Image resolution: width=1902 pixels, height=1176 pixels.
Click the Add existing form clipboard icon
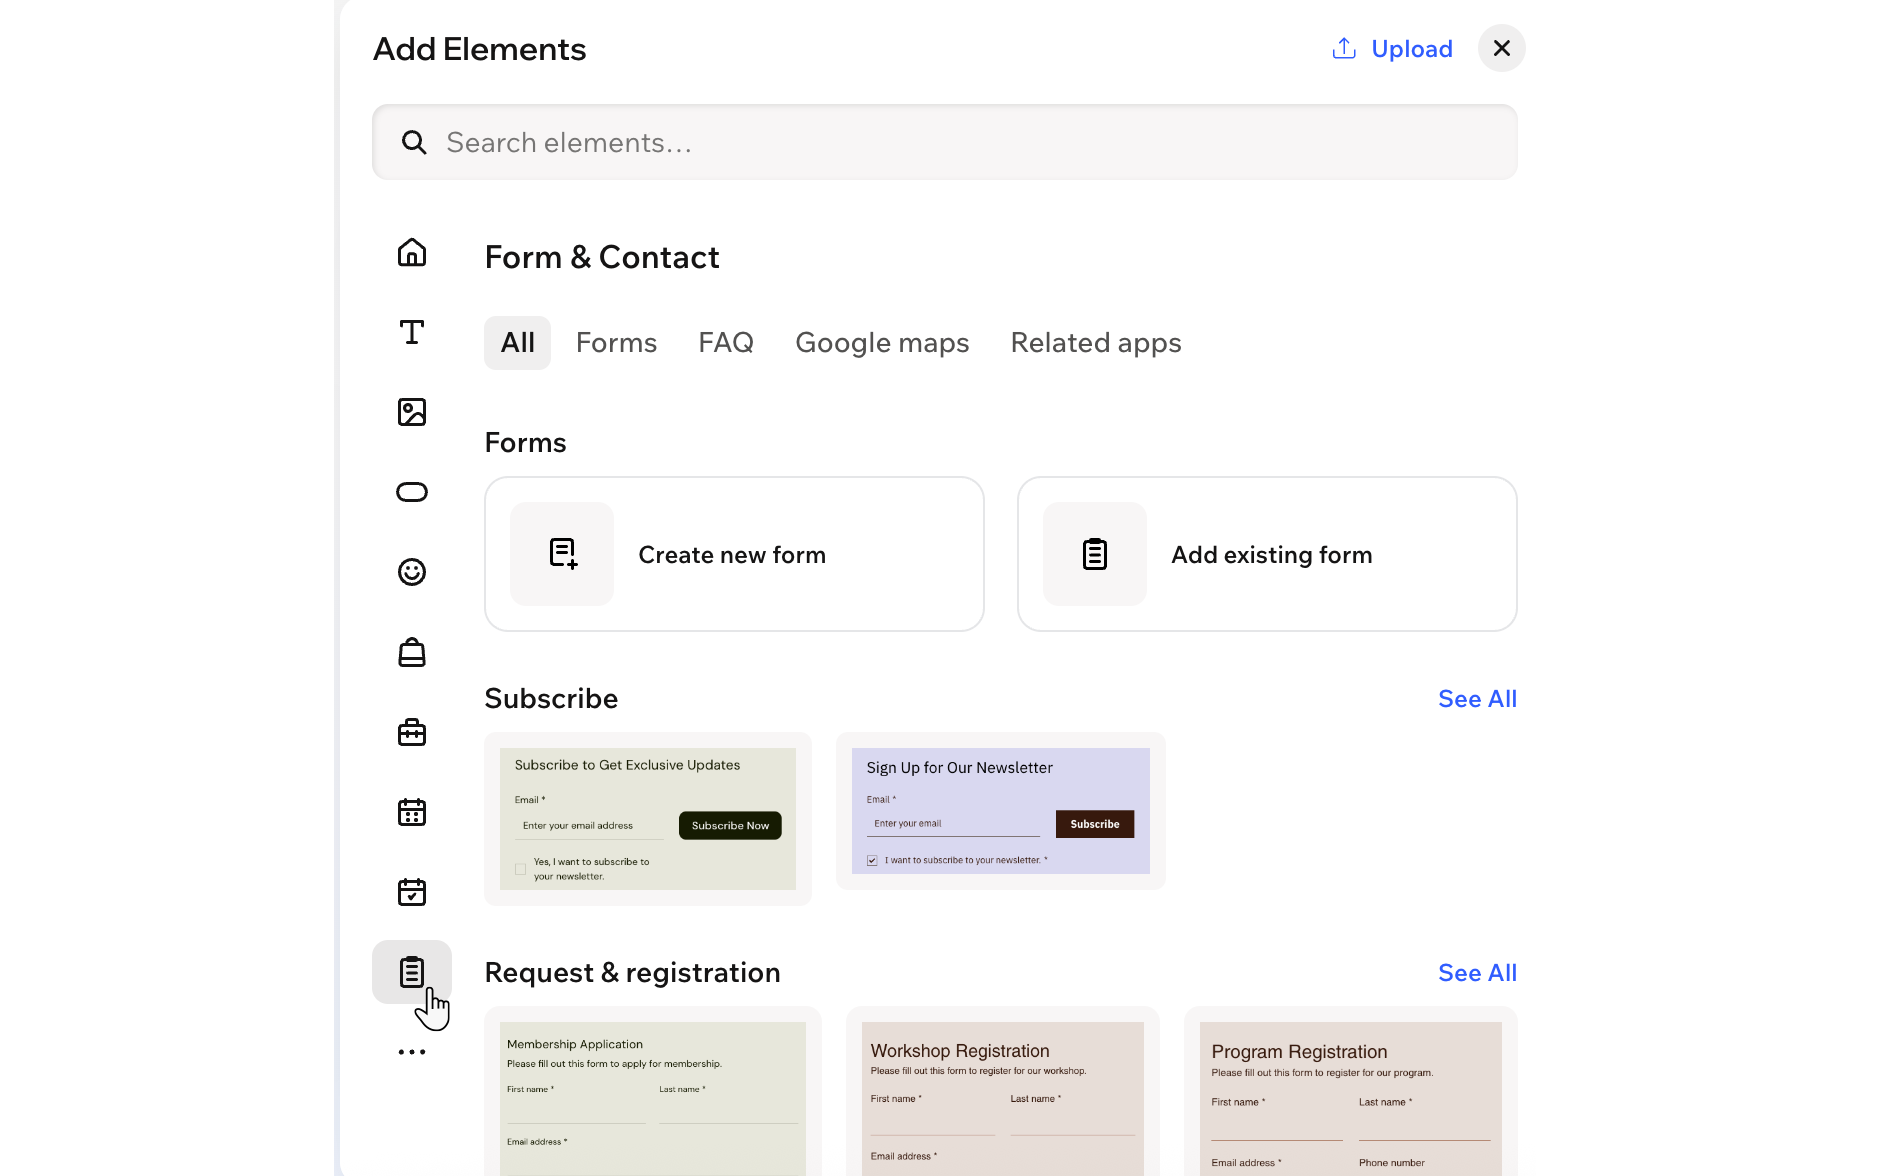pyautogui.click(x=1095, y=554)
